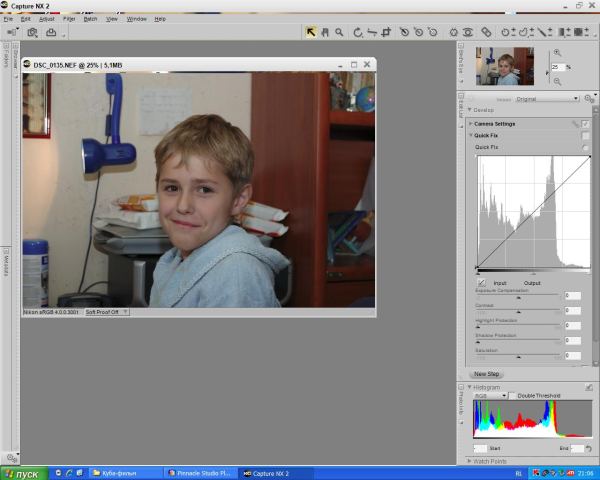Pick the White Control Point tool
The image size is (600, 480).
pos(433,33)
